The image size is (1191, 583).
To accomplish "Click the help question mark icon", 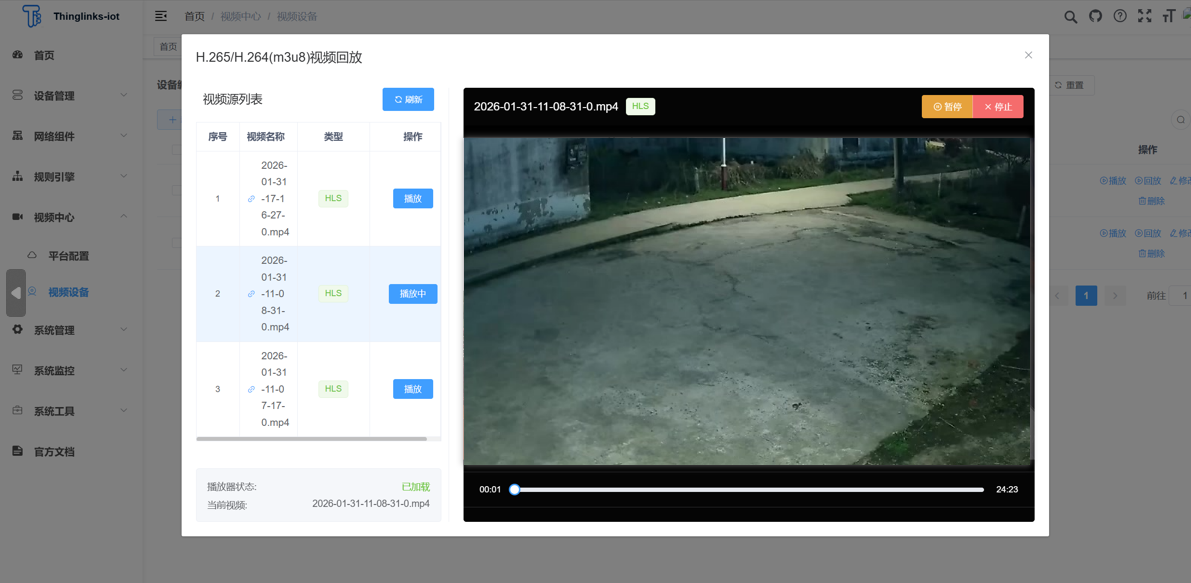I will [x=1120, y=16].
